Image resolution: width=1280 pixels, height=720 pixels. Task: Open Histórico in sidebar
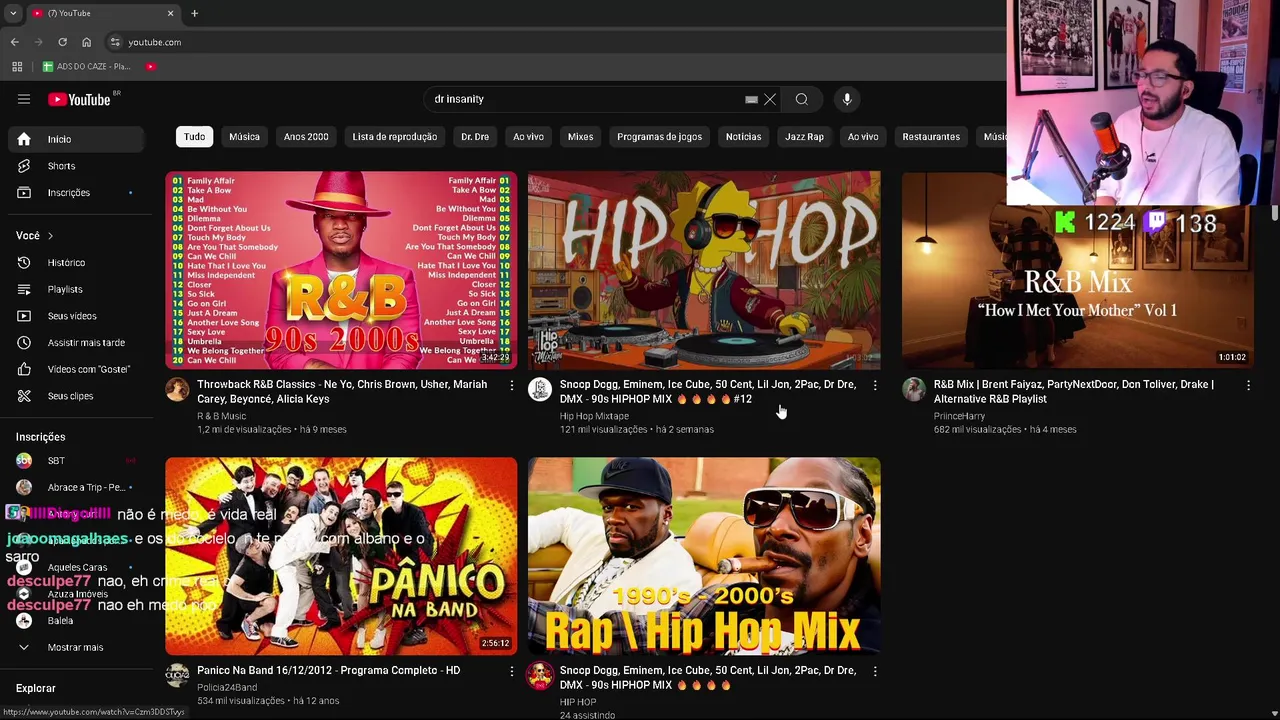(75, 262)
